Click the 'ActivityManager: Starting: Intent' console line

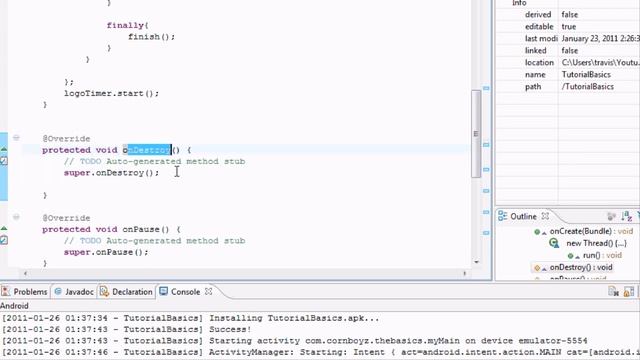point(321,352)
